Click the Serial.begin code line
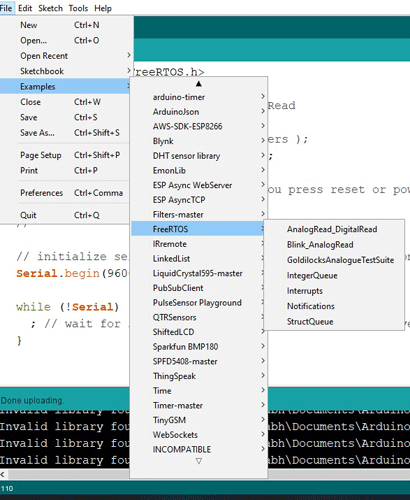Image resolution: width=410 pixels, height=500 pixels. (72, 273)
